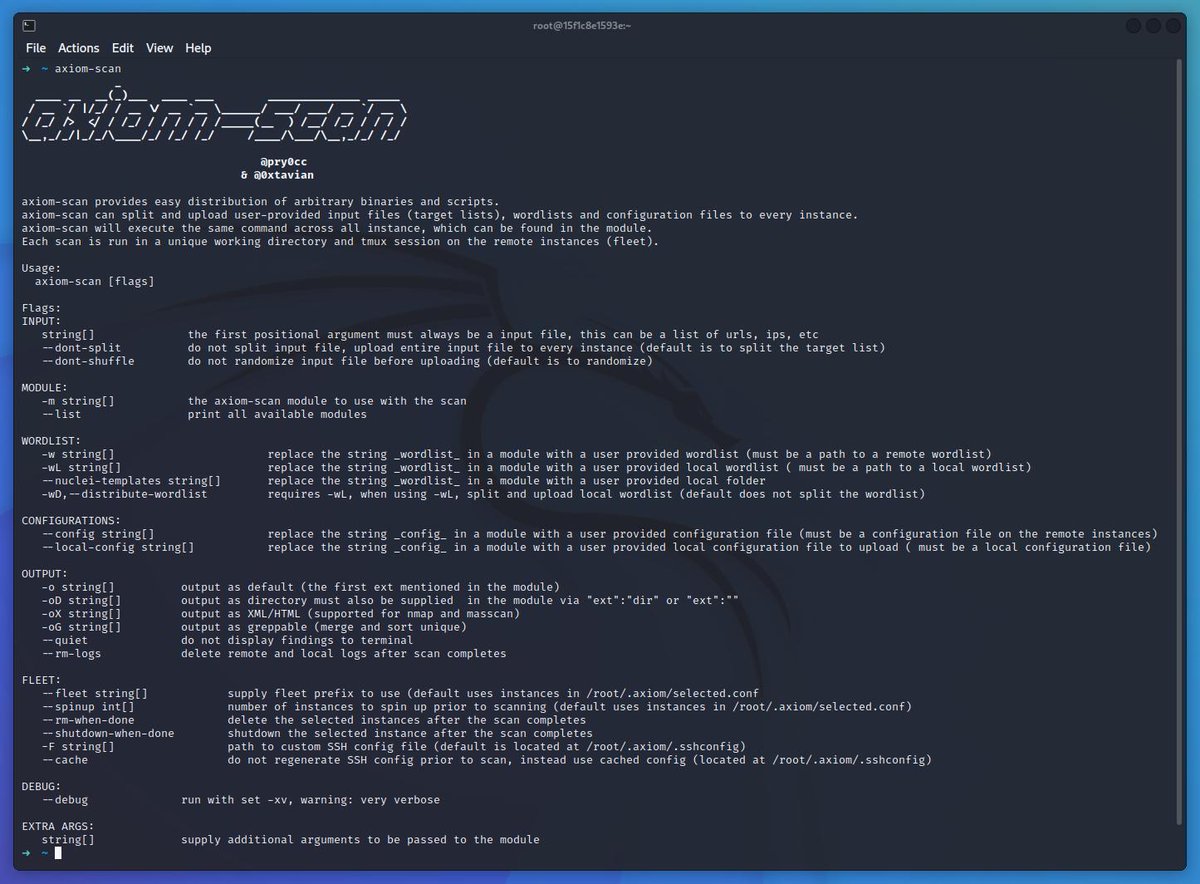Open the Help menu
Screen dimensions: 1200x884
point(198,48)
